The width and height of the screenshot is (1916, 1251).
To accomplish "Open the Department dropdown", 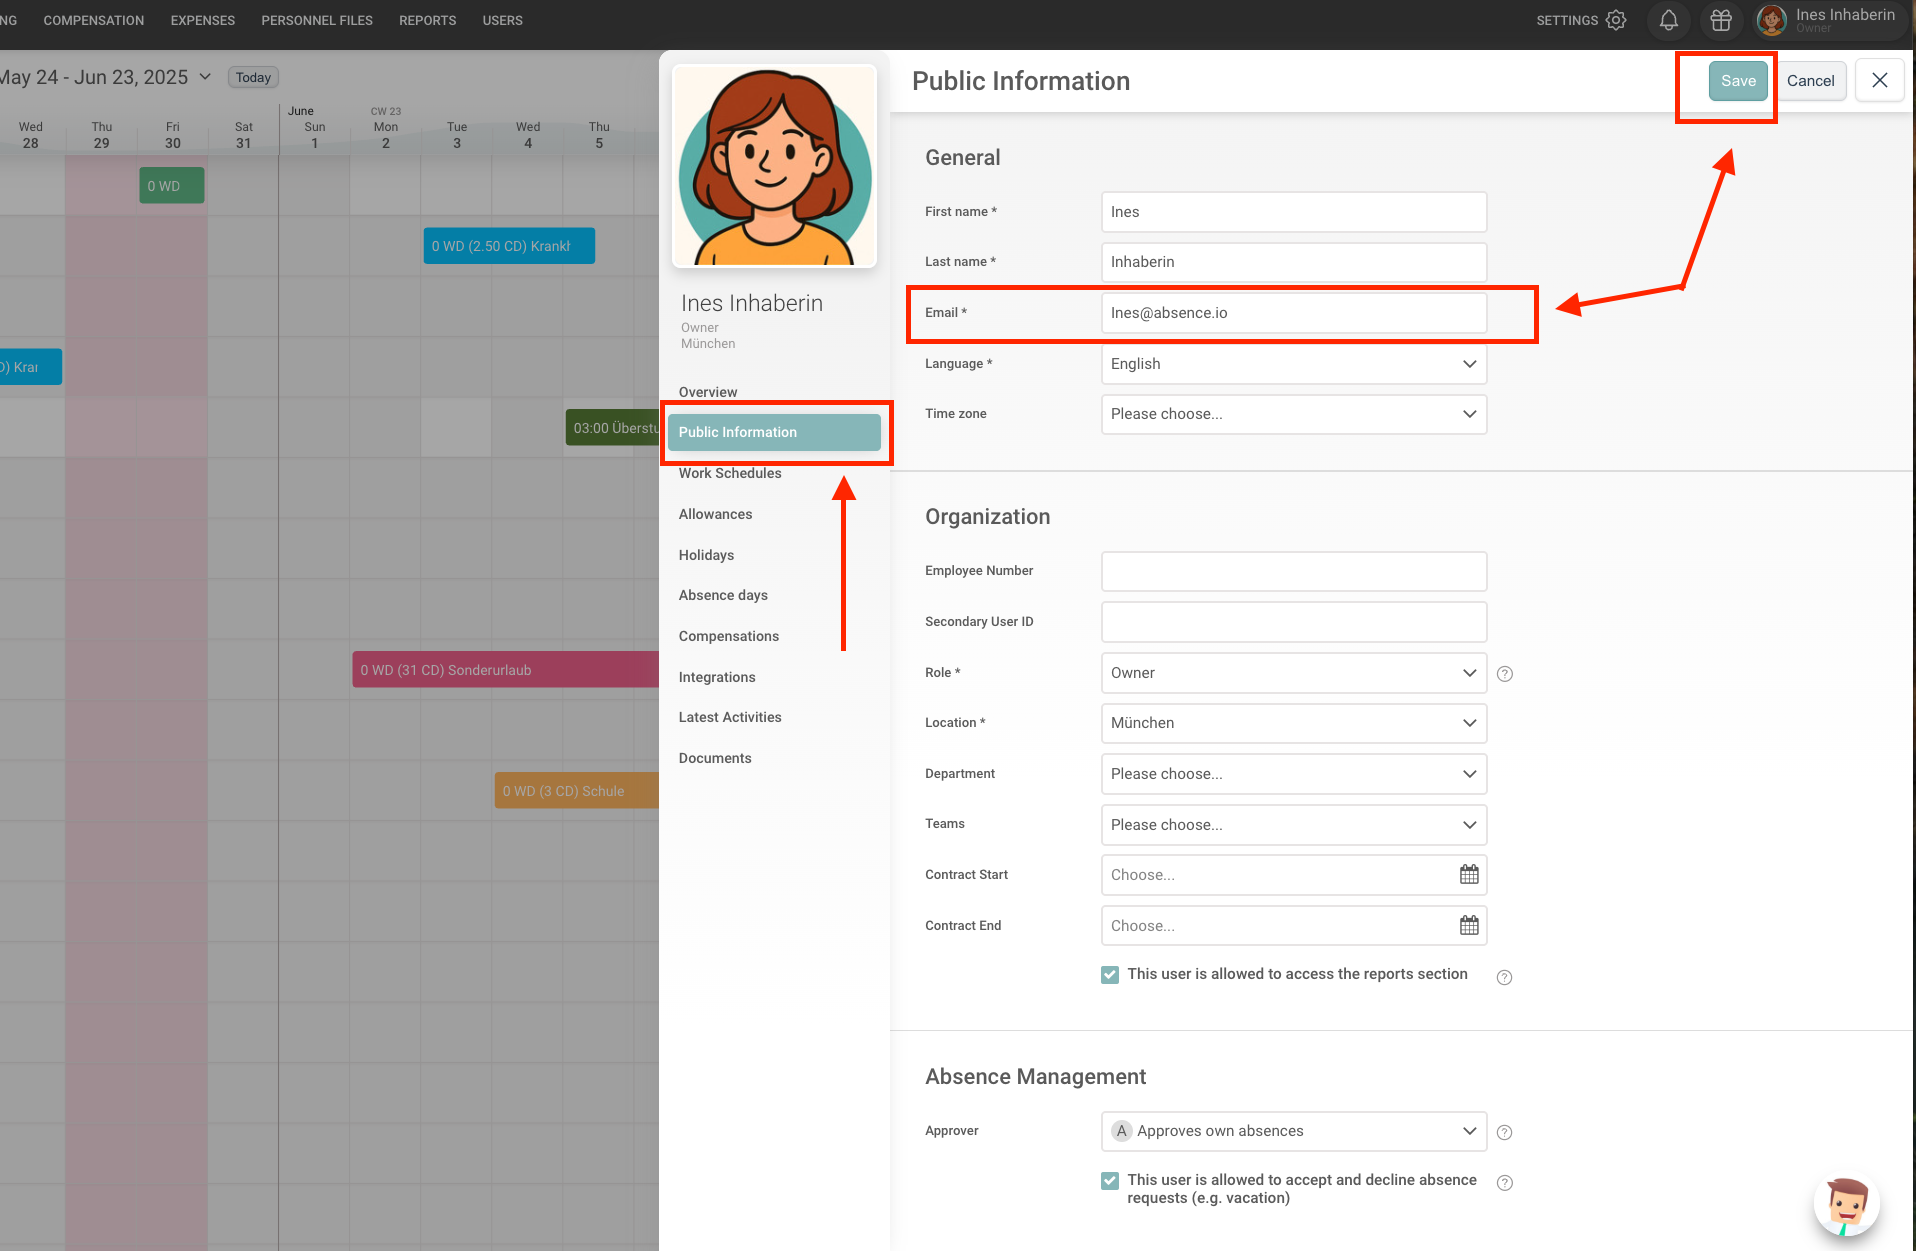I will tap(1294, 774).
